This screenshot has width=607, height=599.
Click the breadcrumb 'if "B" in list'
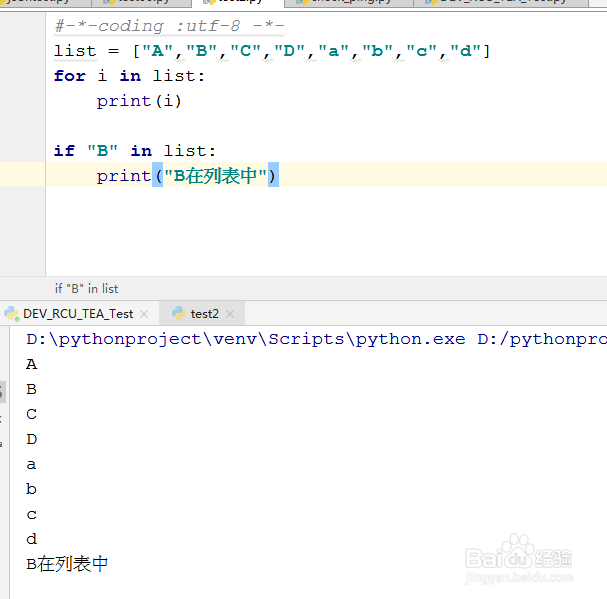[86, 289]
